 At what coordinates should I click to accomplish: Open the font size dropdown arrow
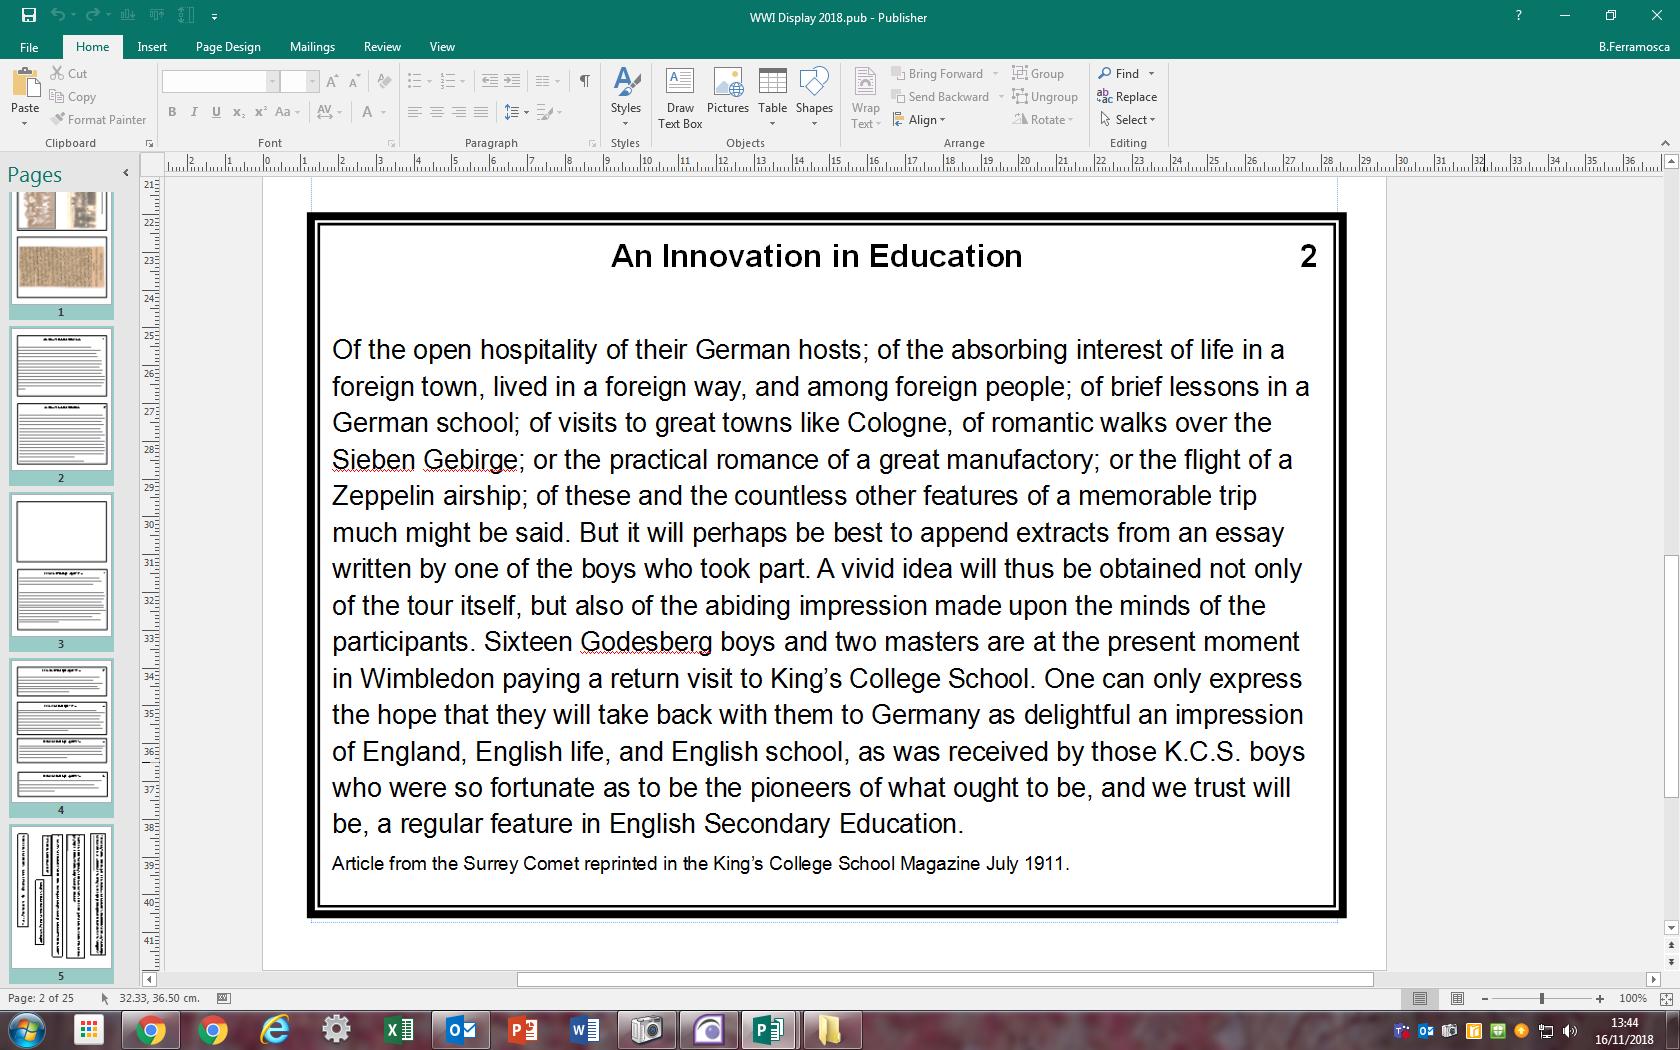coord(312,81)
